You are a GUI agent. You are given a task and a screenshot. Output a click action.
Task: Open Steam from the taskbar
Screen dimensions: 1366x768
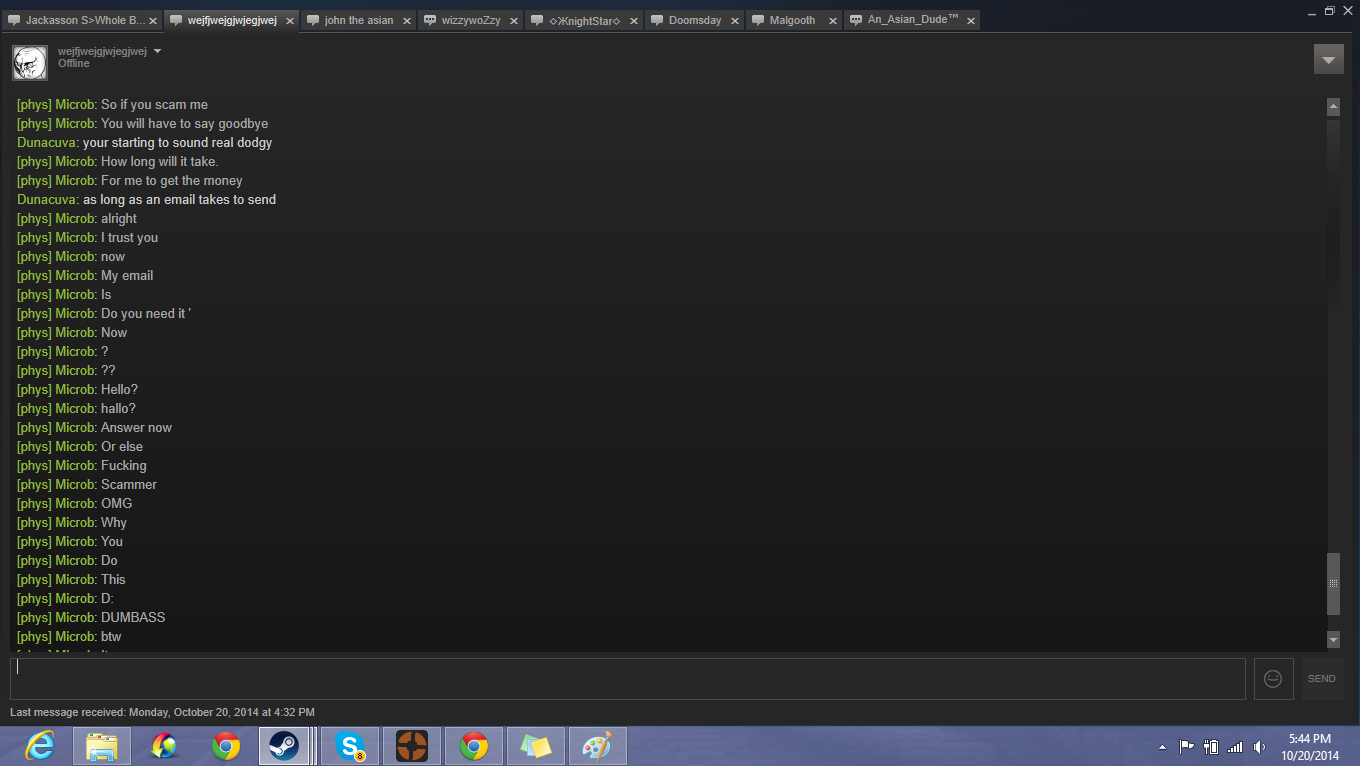pos(284,747)
